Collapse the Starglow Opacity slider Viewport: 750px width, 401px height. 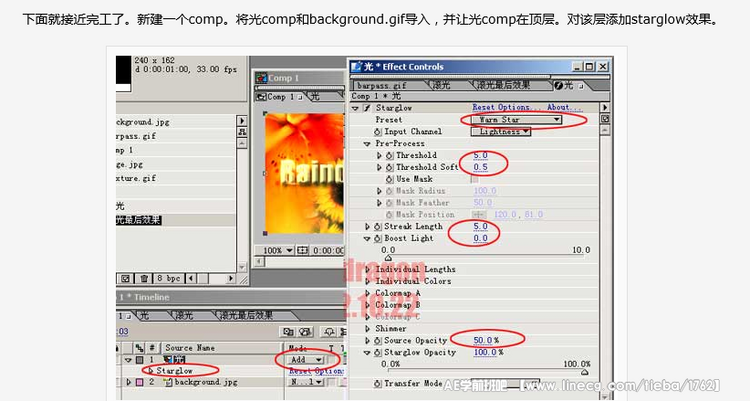click(x=367, y=353)
